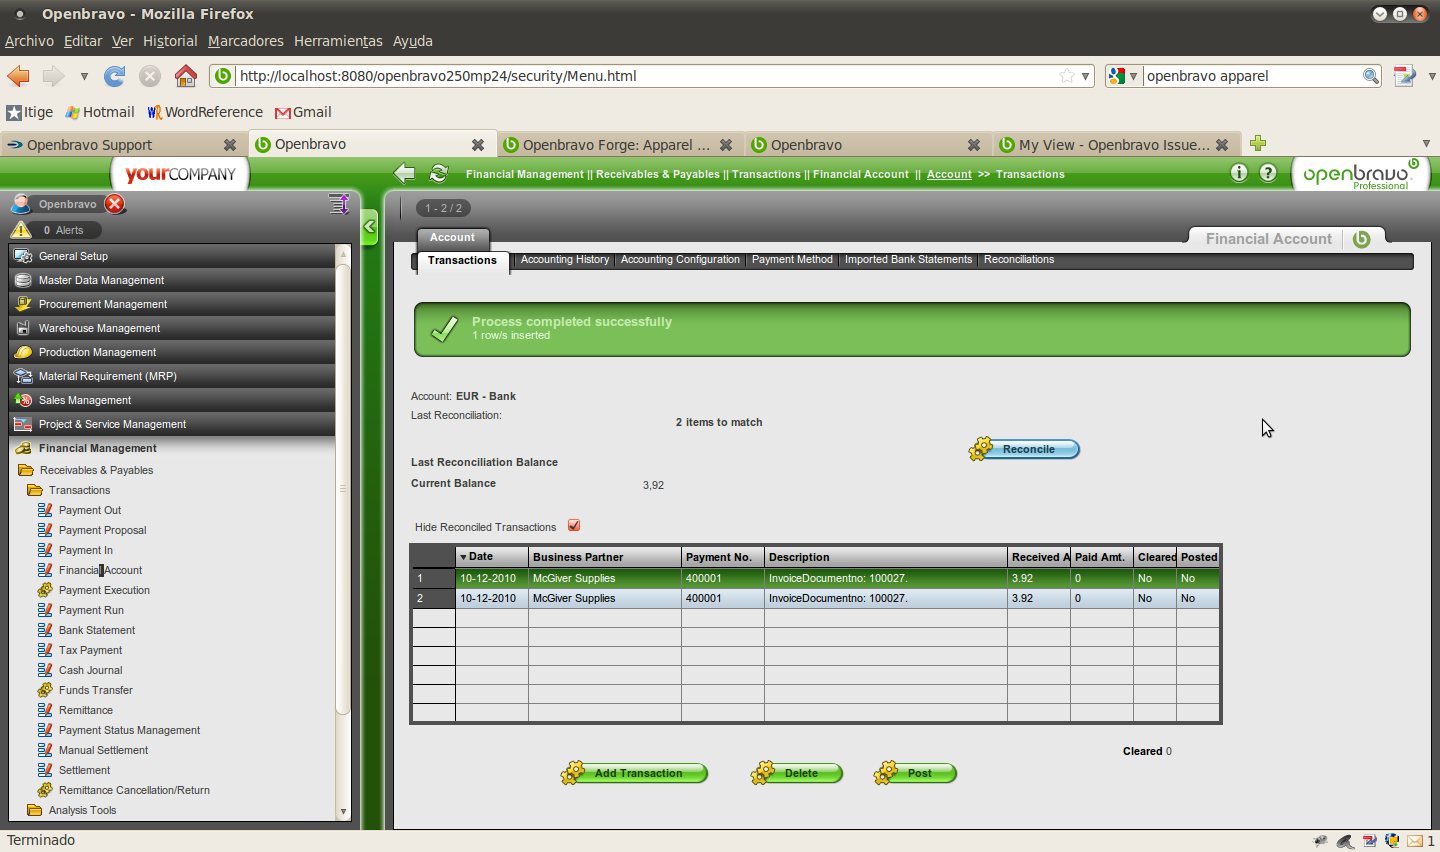Click the Alerts warning icon

point(21,230)
